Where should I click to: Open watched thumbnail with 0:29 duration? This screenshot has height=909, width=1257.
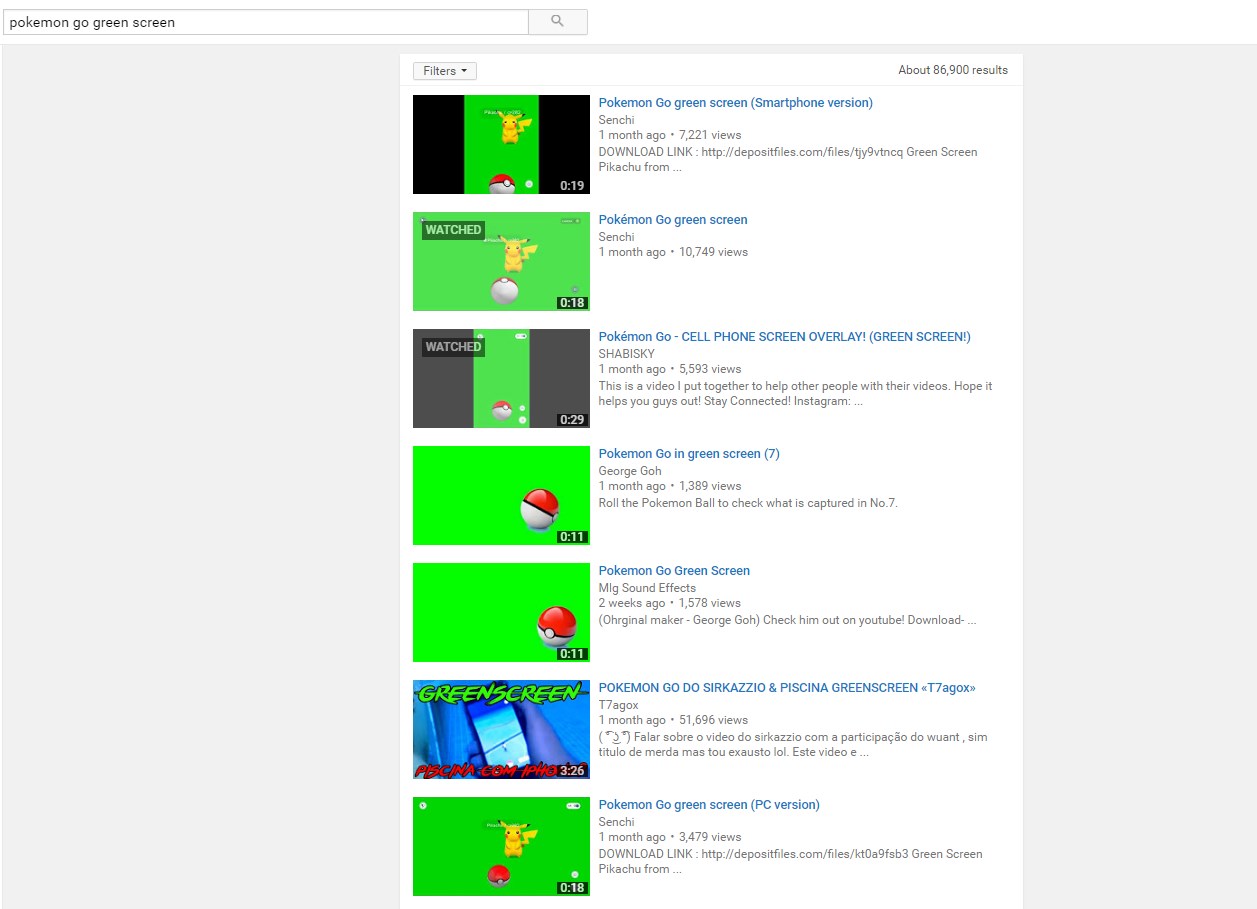point(501,379)
